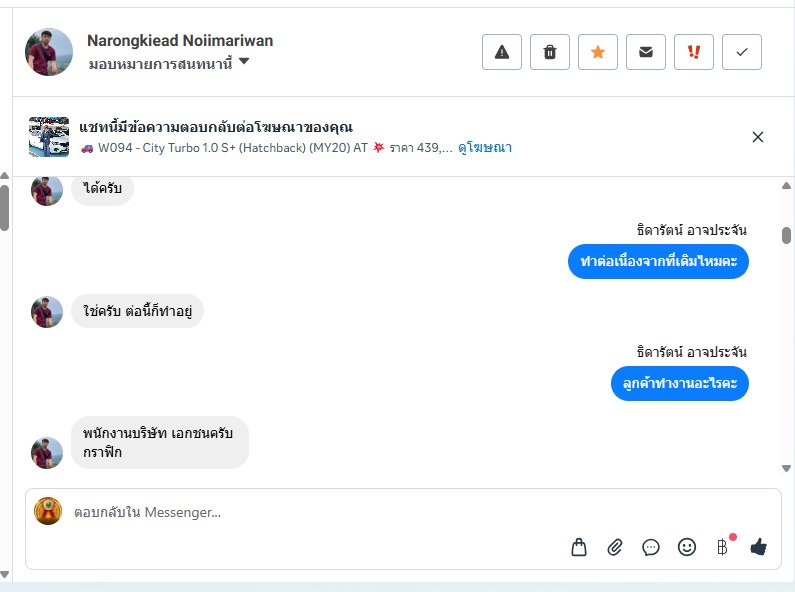Click the baht payment request icon
The width and height of the screenshot is (795, 592).
pos(722,547)
